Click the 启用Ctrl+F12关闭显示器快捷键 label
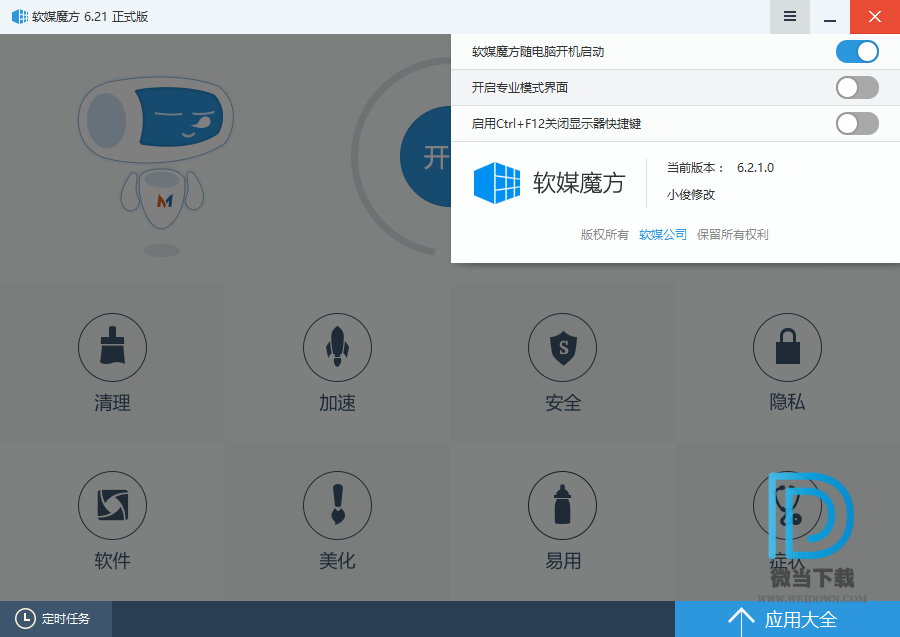Screen dimensions: 900x637 pyautogui.click(x=556, y=123)
